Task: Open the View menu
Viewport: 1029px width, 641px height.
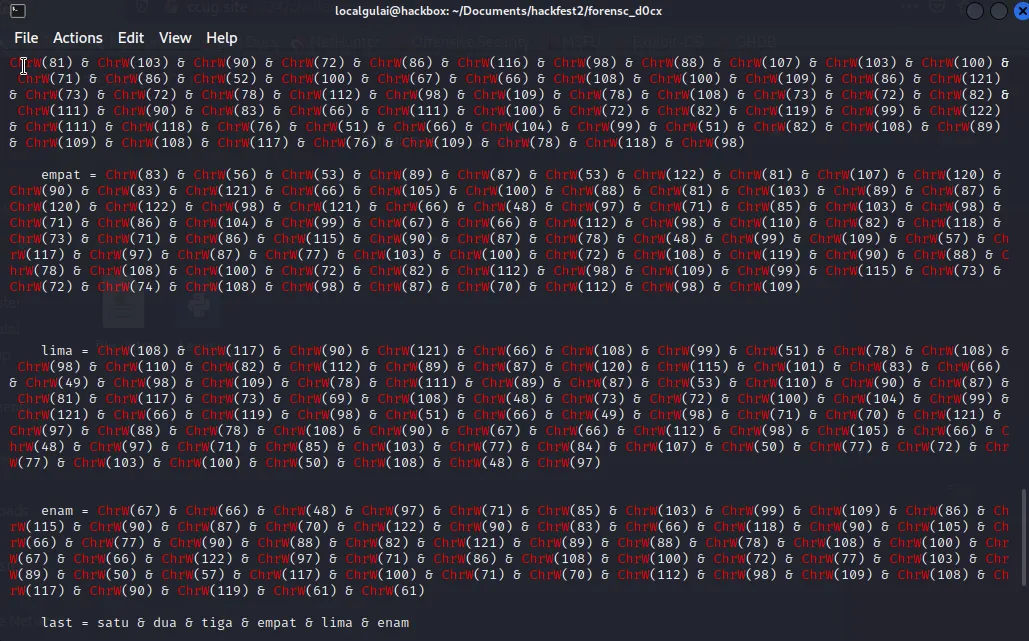Action: pyautogui.click(x=175, y=38)
